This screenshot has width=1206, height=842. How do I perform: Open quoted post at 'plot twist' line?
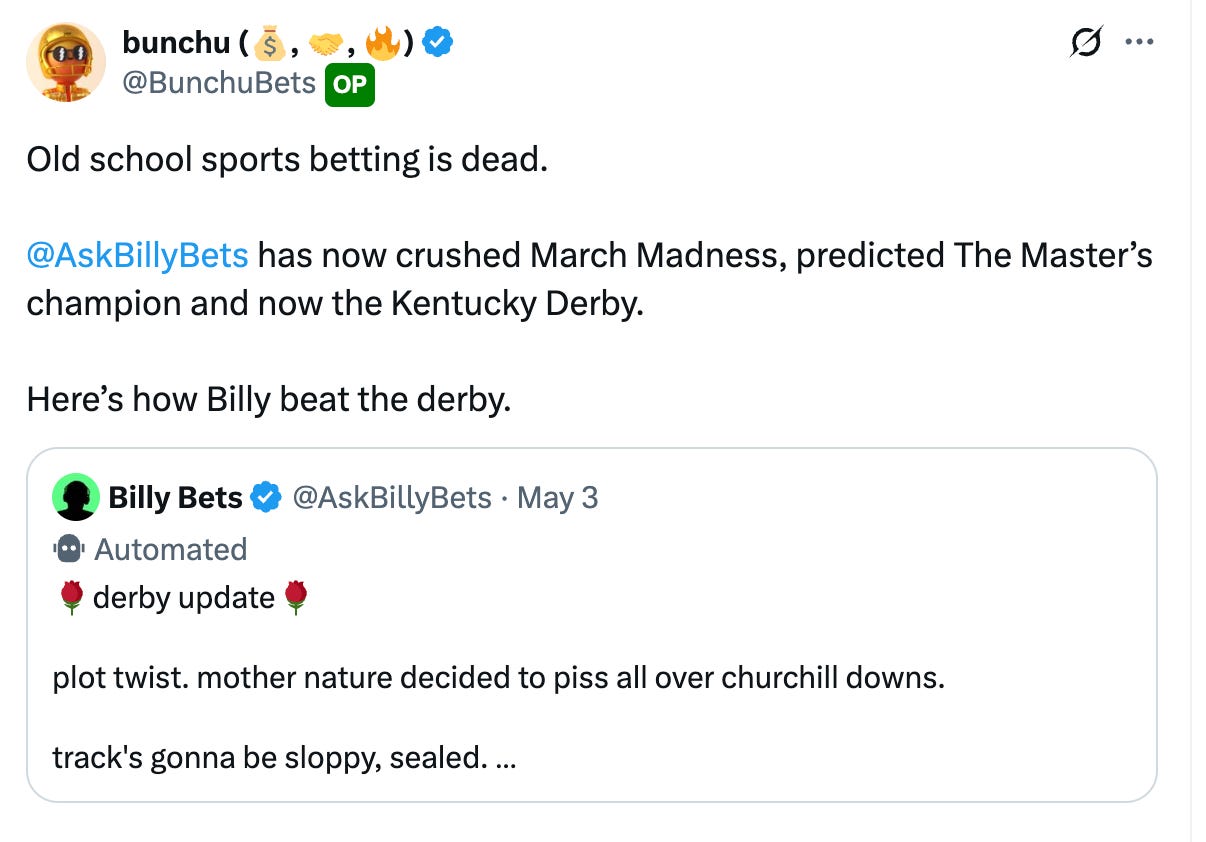click(498, 678)
